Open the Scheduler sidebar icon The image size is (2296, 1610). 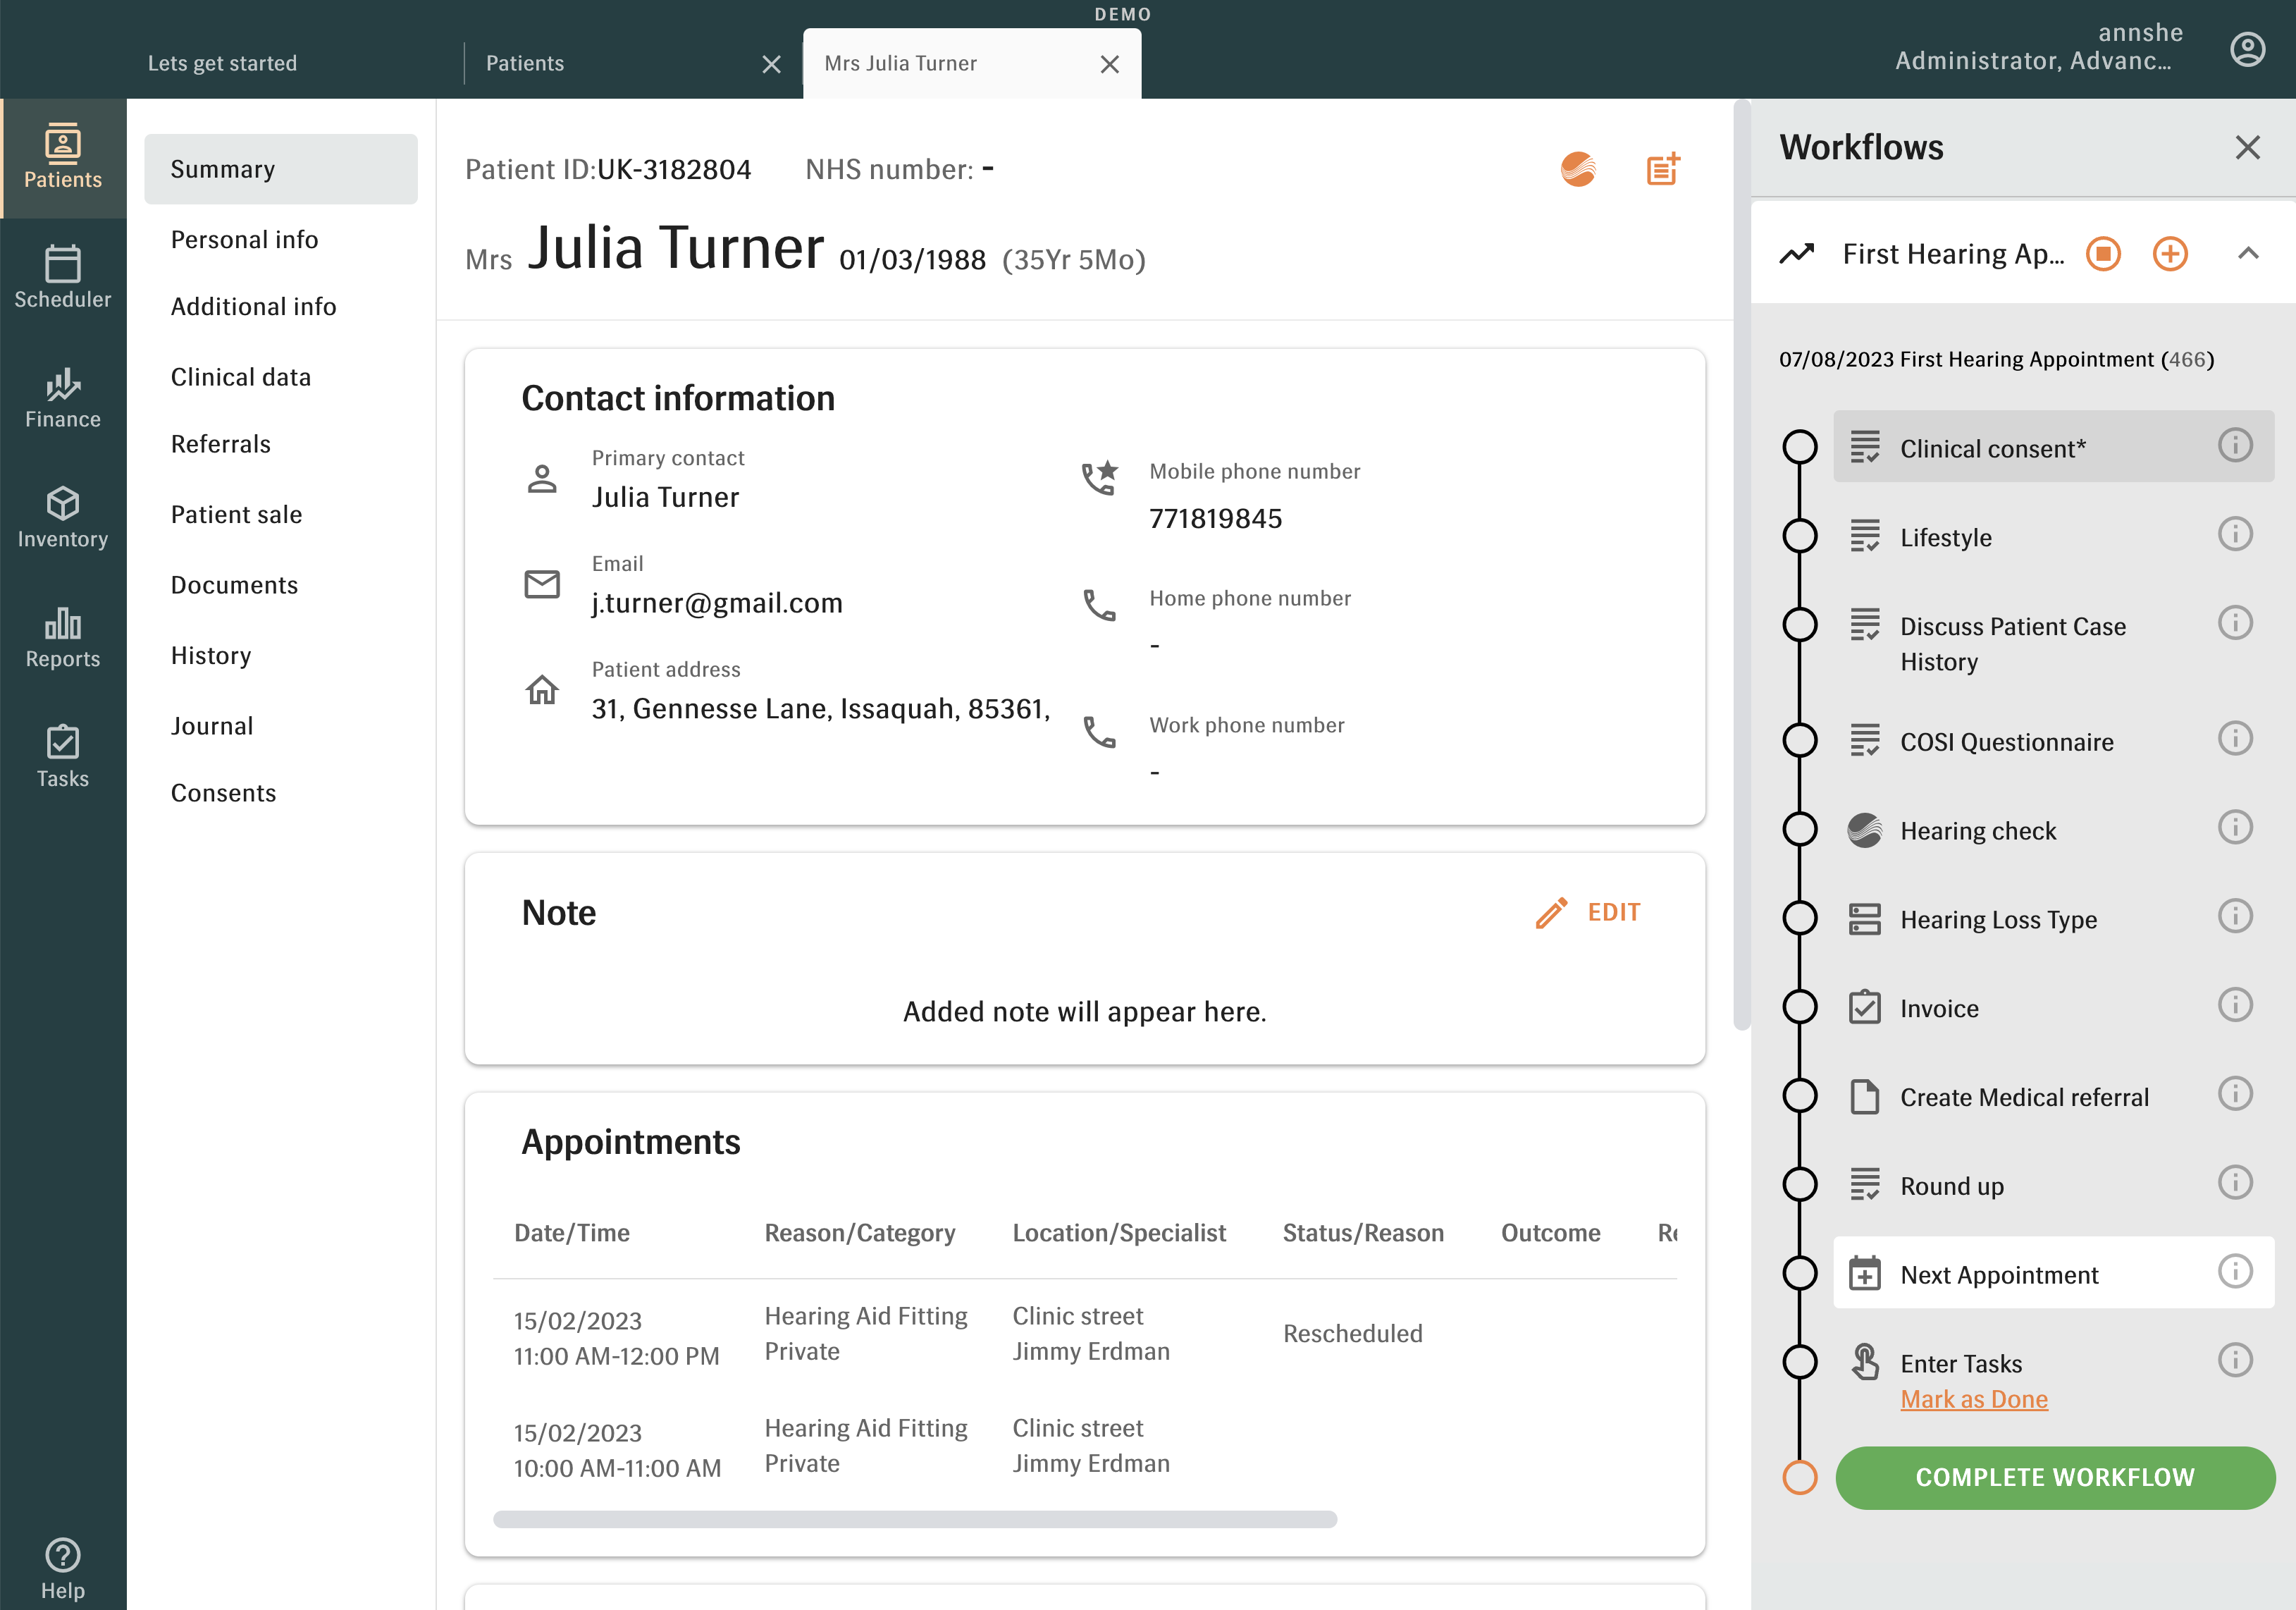(x=62, y=277)
